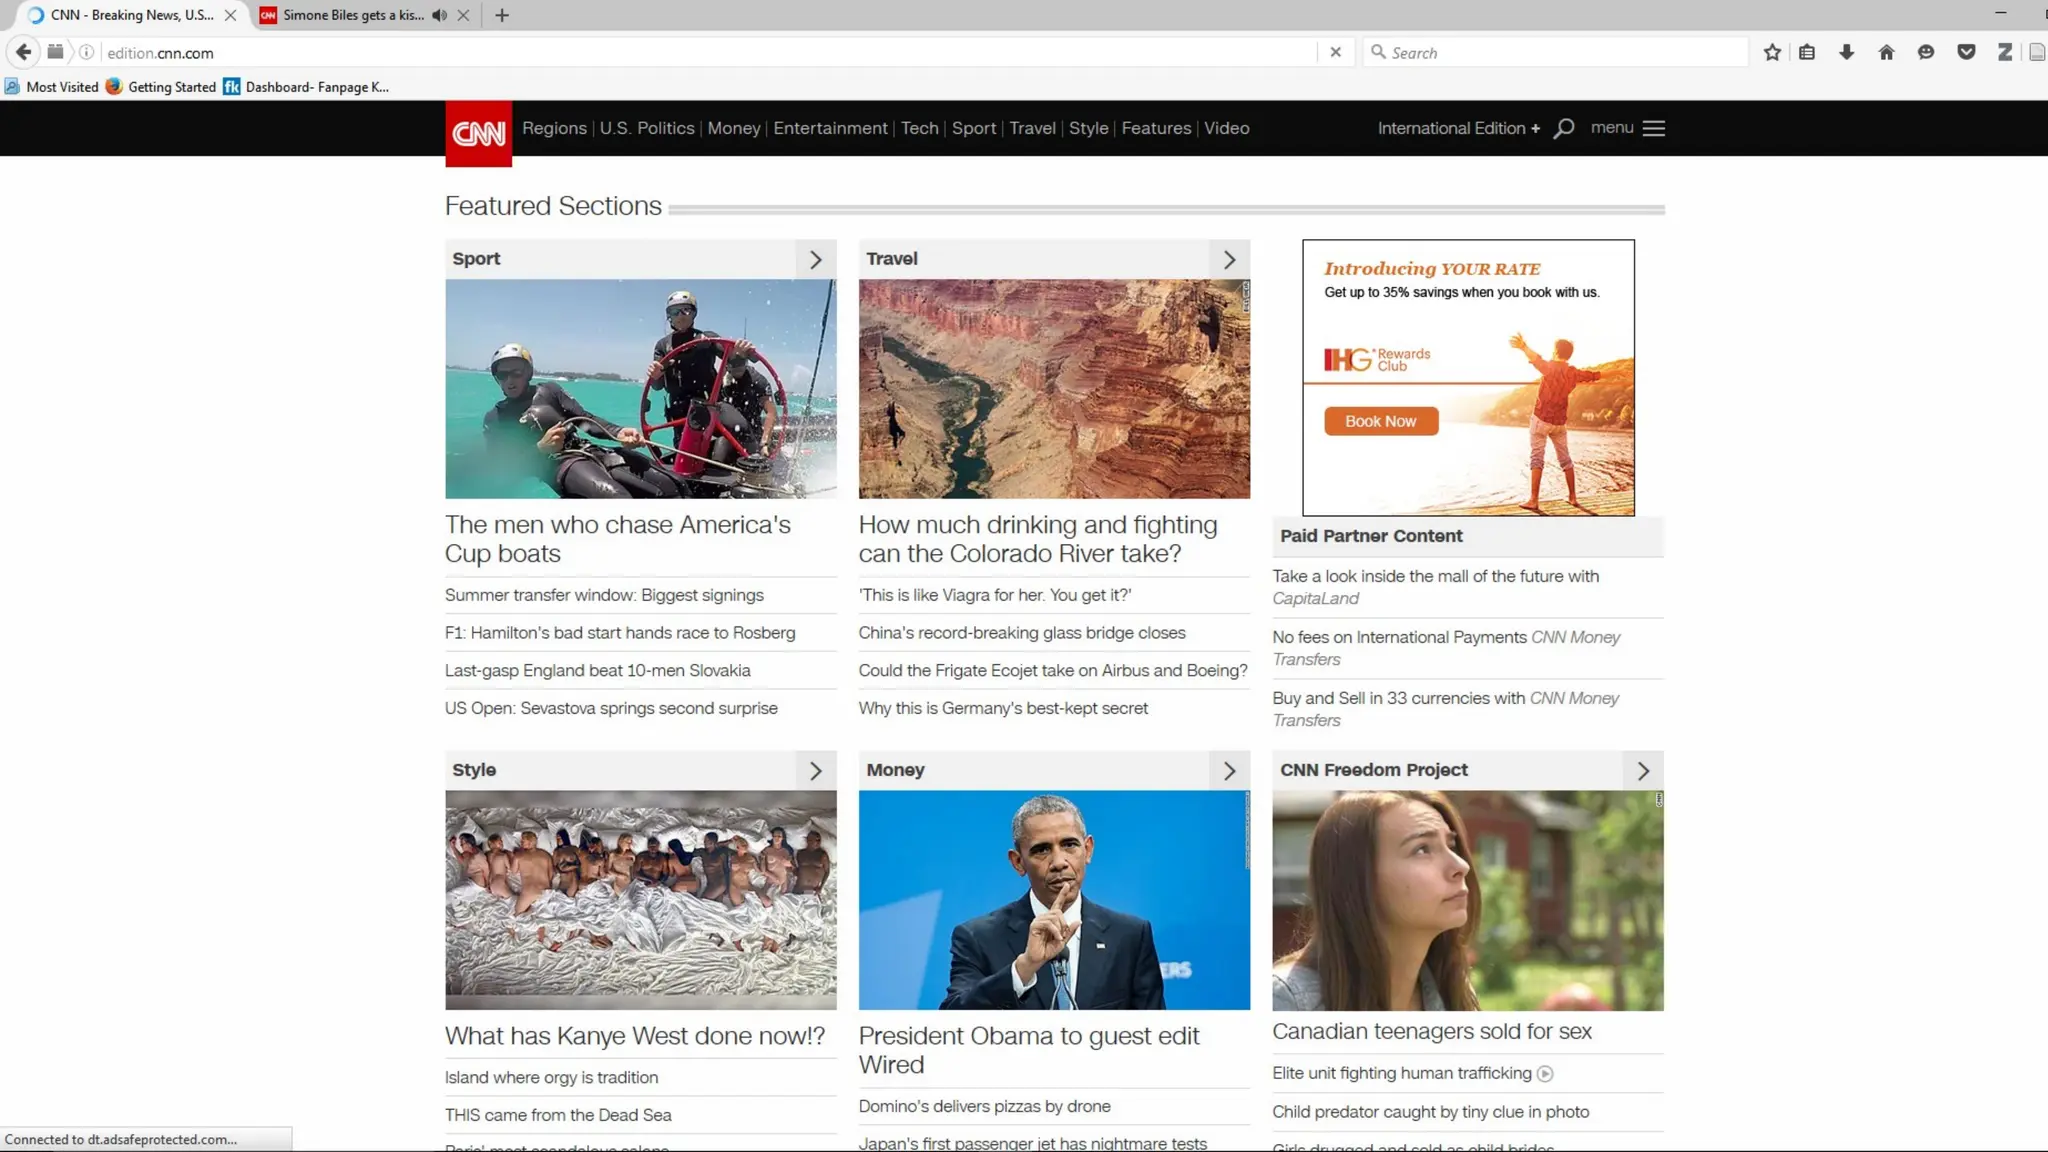The image size is (2048, 1152).
Task: Click Book Now in IHG ad
Action: [1380, 421]
